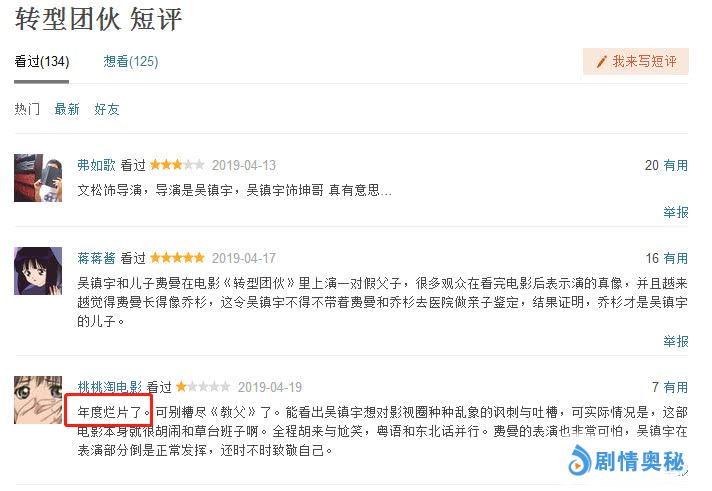Click the 剧情奥秘 watermark logo icon
The height and width of the screenshot is (491, 712).
coord(580,459)
